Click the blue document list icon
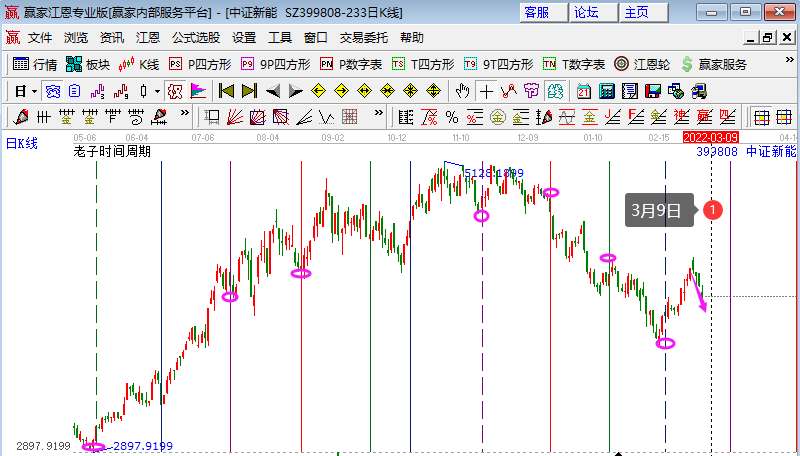Viewport: 800px width, 456px height. click(x=75, y=92)
